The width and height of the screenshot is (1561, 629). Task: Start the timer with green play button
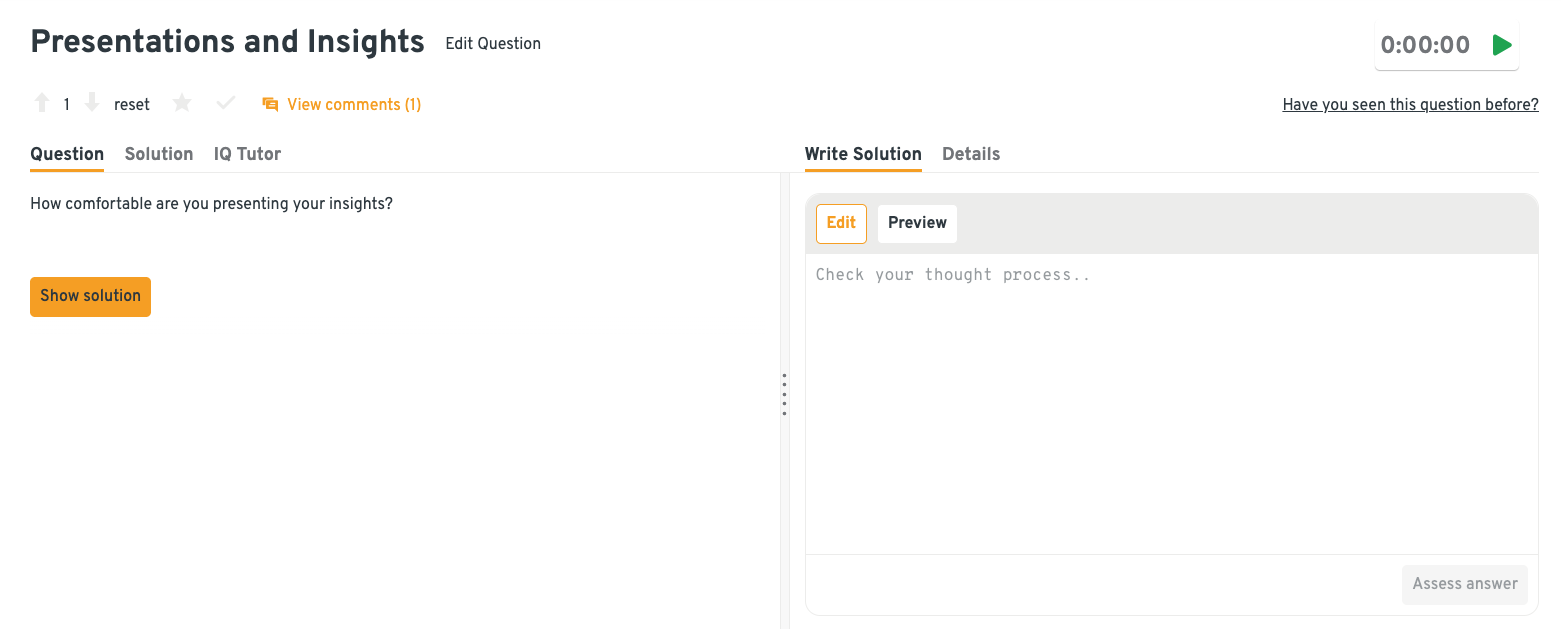(x=1501, y=45)
